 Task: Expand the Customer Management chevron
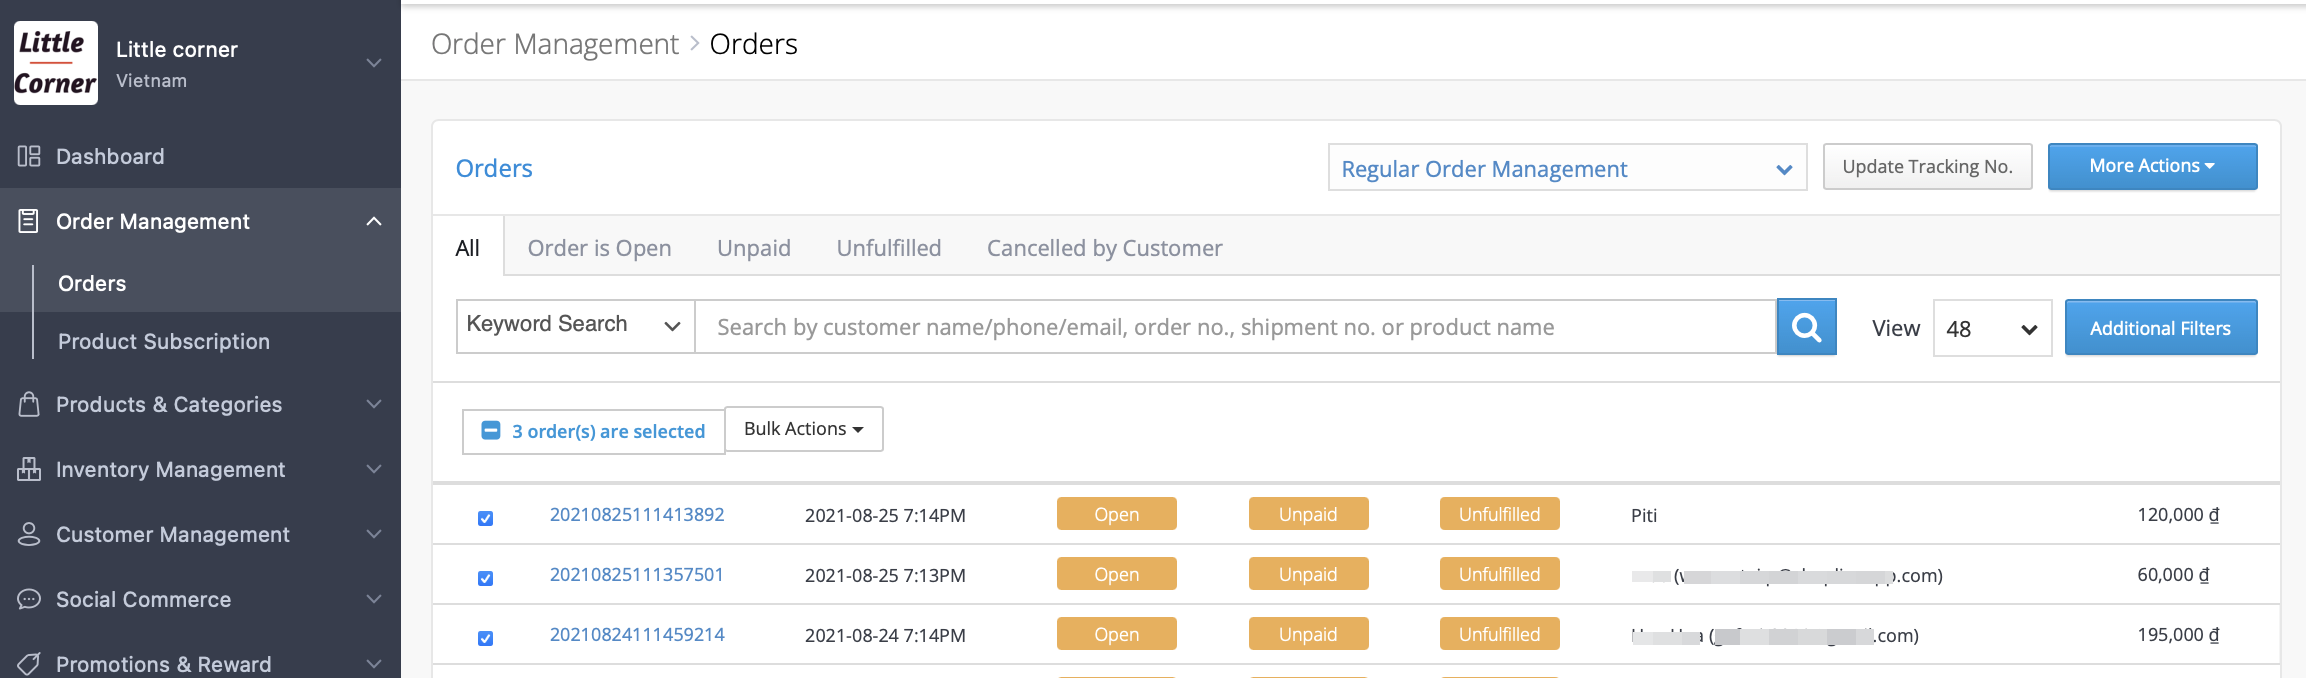(x=374, y=534)
